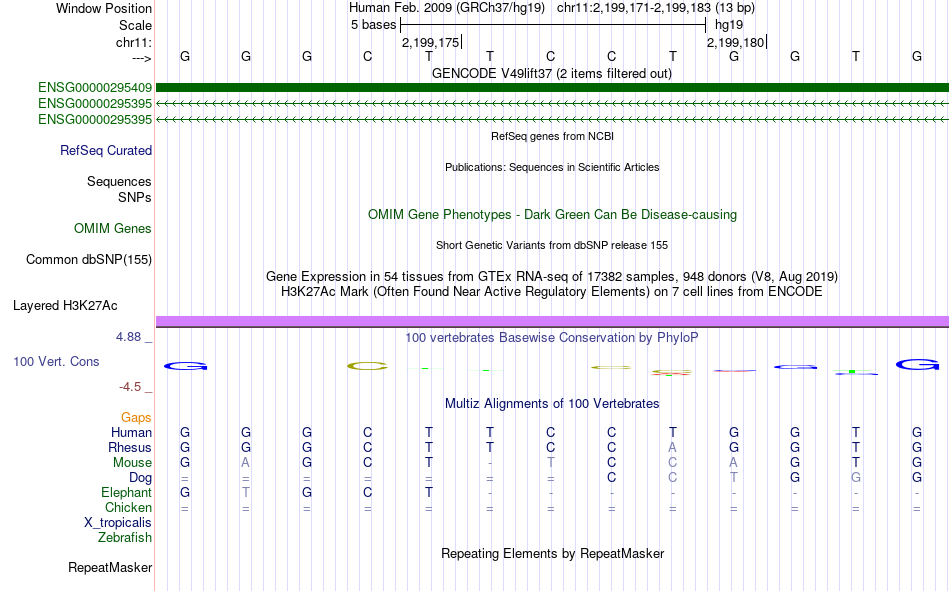Click the Dog species label
950x591 pixels.
[x=140, y=478]
